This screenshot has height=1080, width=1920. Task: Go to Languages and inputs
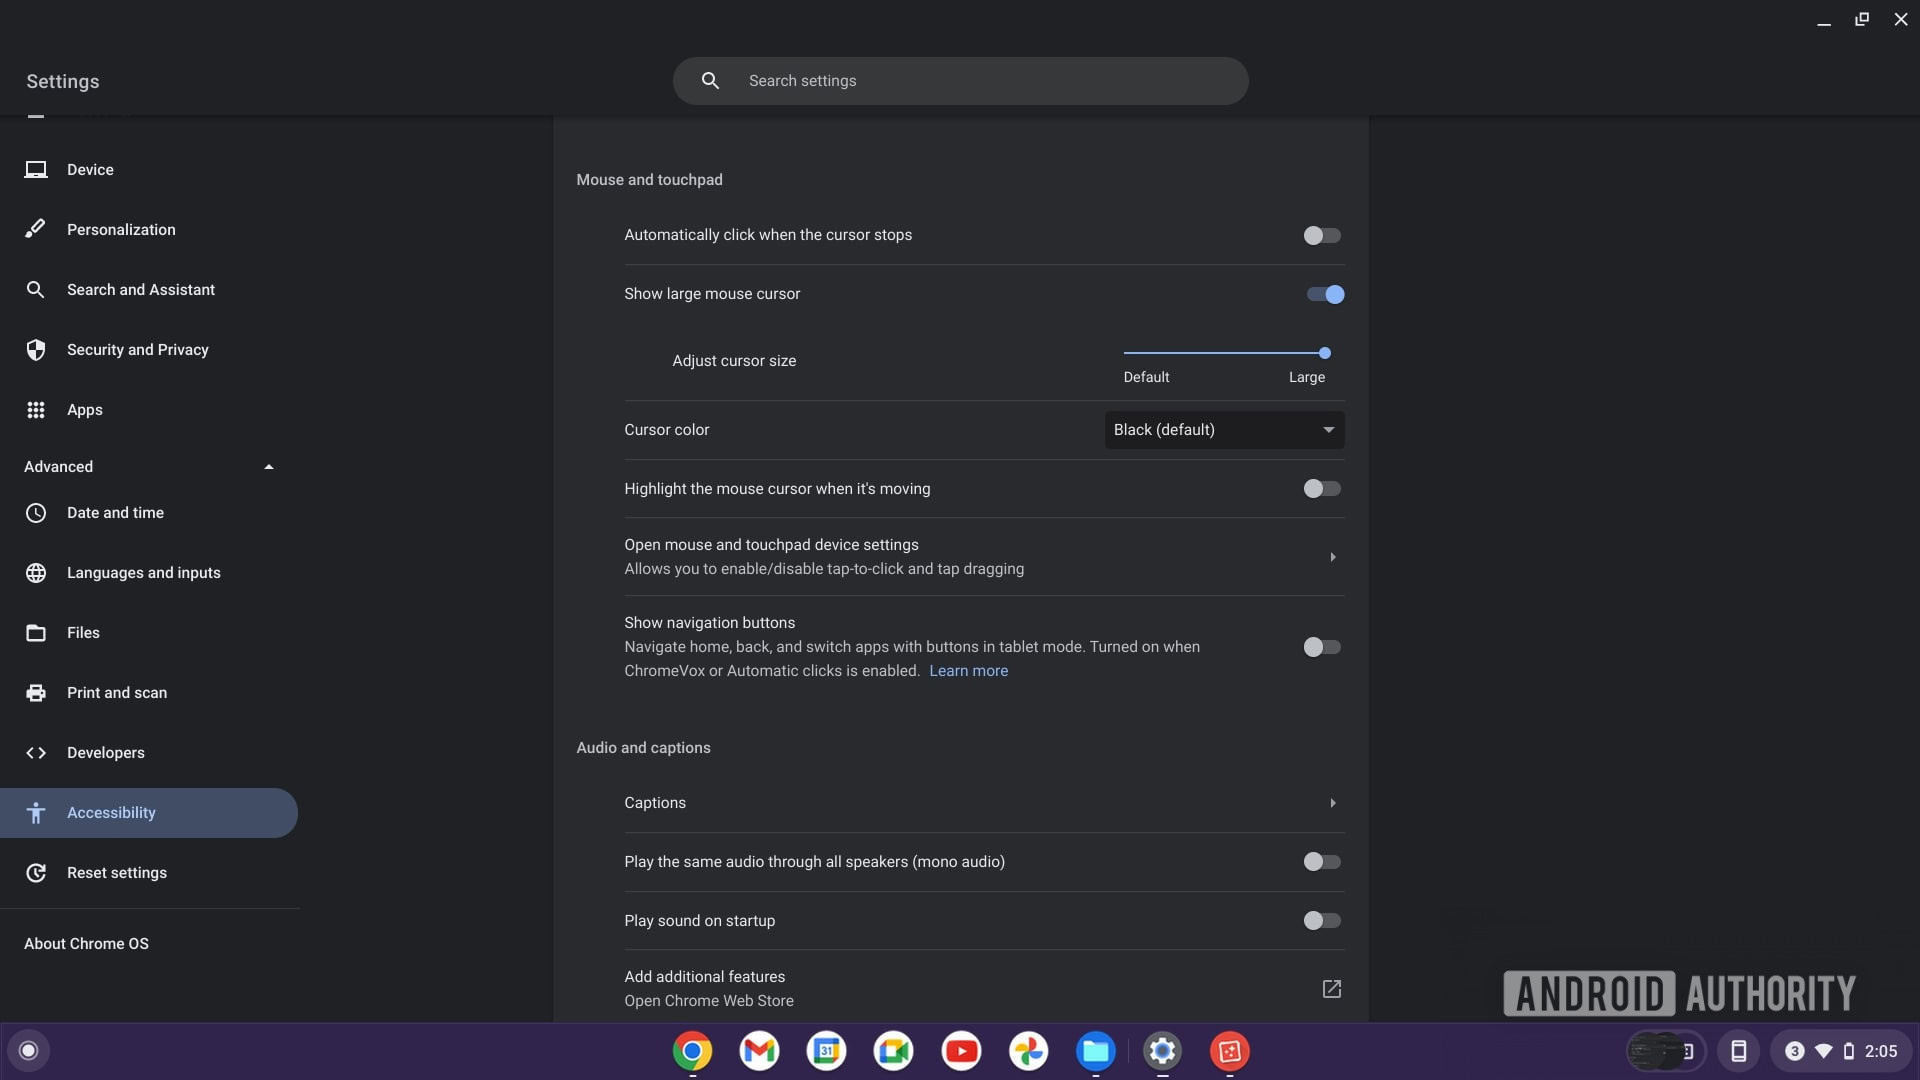[143, 573]
